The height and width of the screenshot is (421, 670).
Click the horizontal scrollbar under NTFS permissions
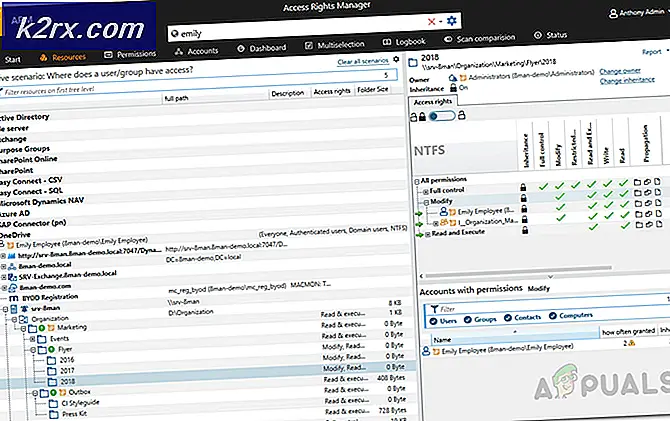tap(518, 271)
